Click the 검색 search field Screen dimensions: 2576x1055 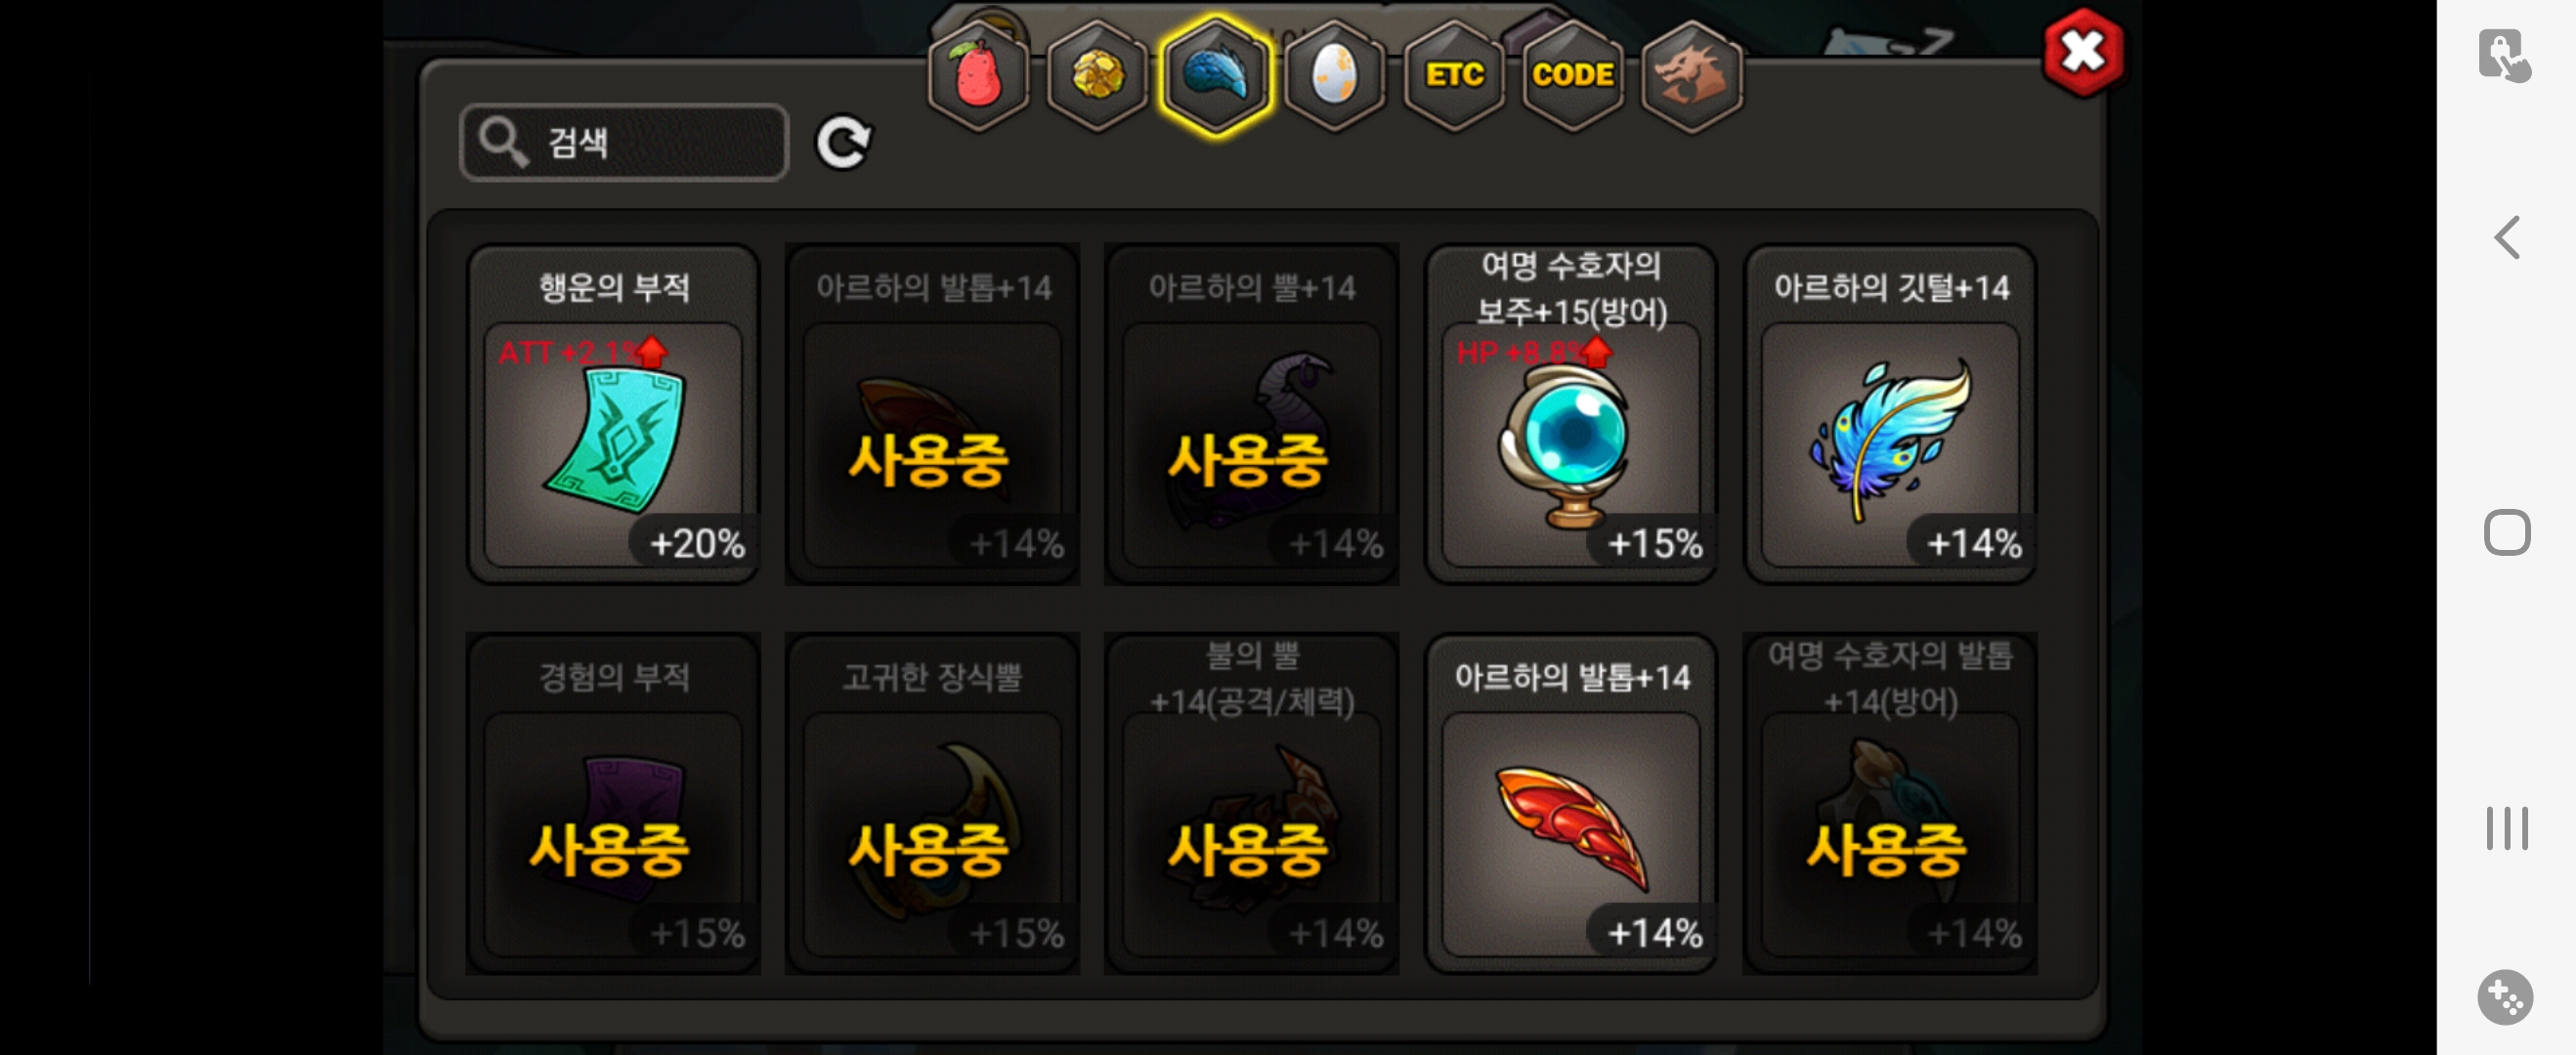click(x=624, y=142)
